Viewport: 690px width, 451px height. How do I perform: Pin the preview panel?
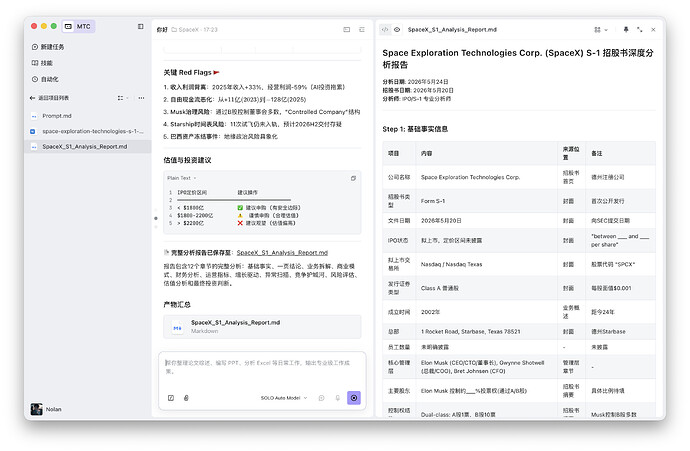point(626,29)
